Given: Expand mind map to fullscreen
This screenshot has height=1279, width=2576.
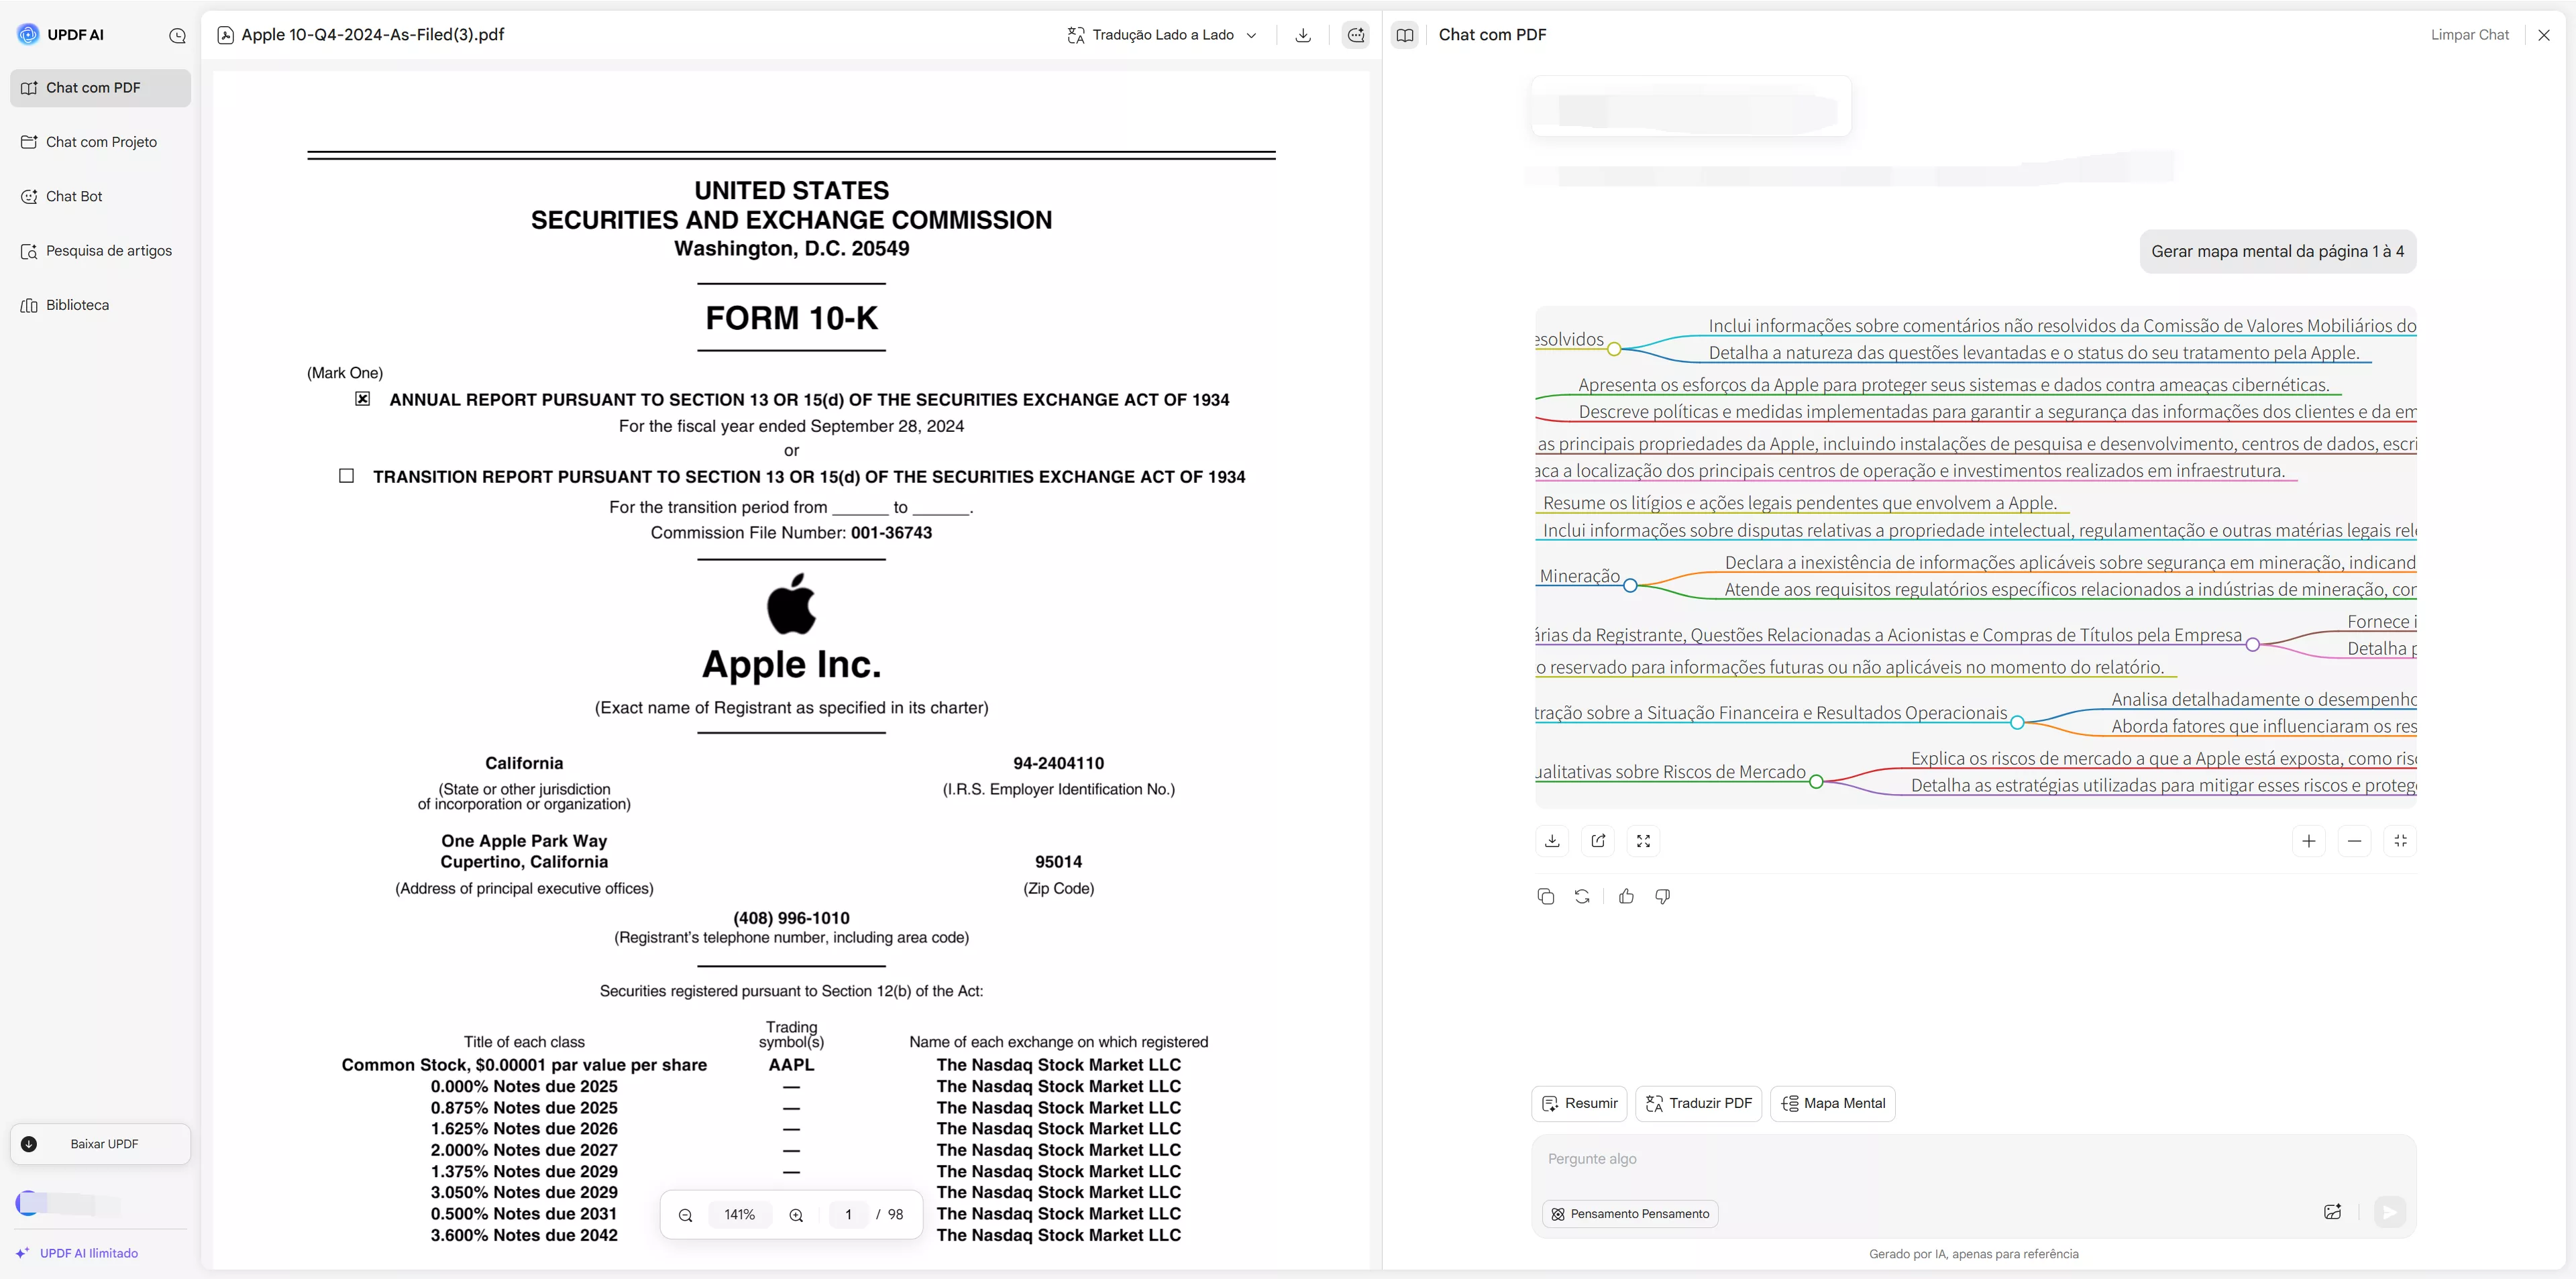Looking at the screenshot, I should 1643,841.
